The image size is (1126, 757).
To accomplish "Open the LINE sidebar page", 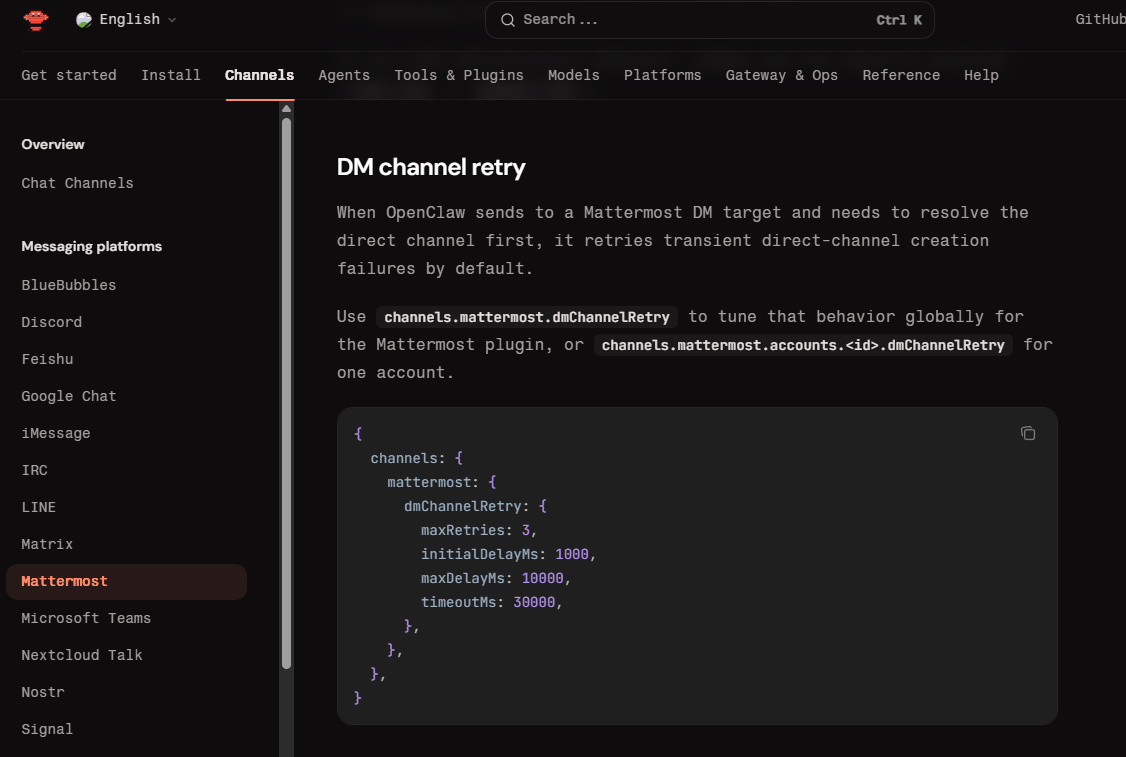I will 39,507.
